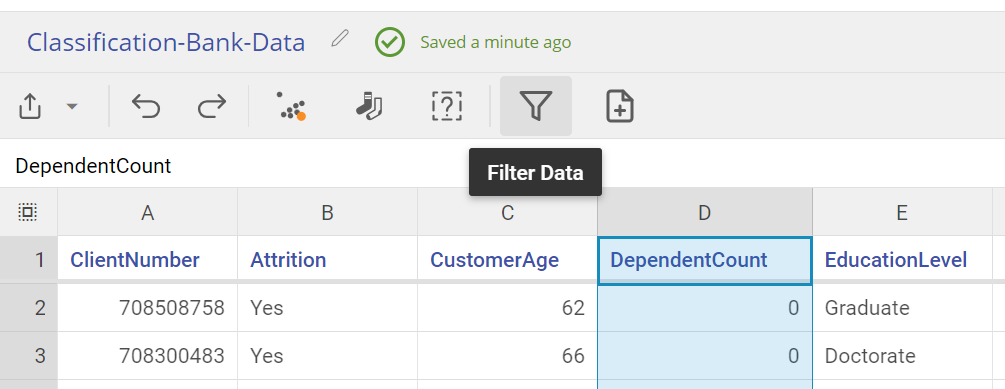This screenshot has height=389, width=1005.
Task: Click the formula bar showing DependentCount
Action: [502, 166]
